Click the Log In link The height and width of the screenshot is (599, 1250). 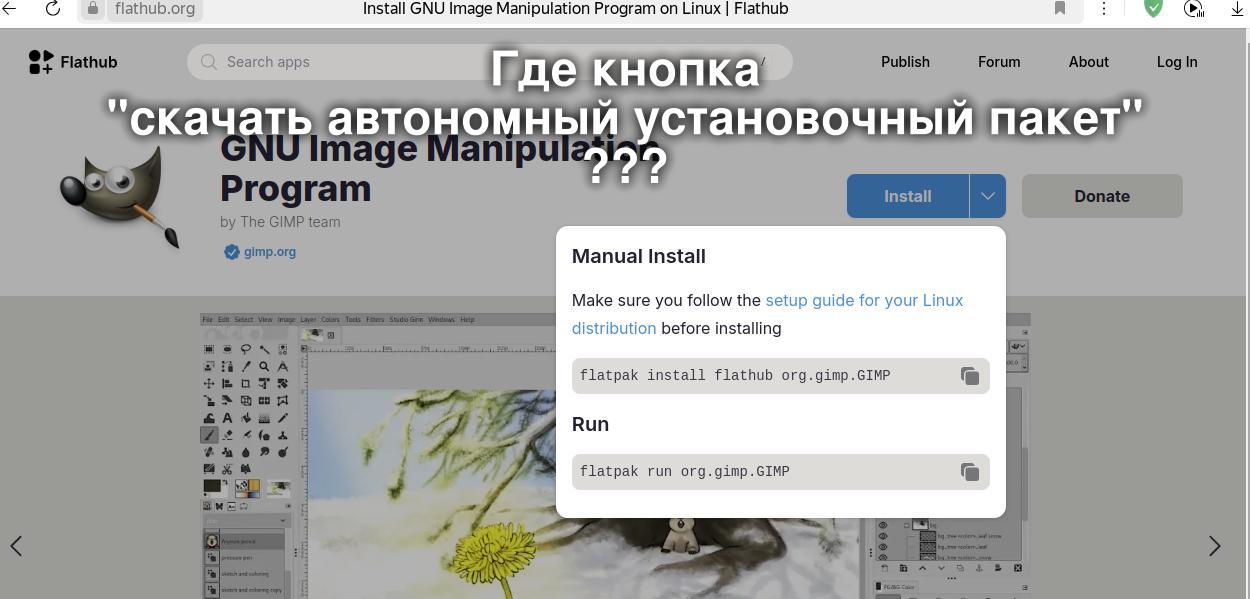tap(1177, 62)
